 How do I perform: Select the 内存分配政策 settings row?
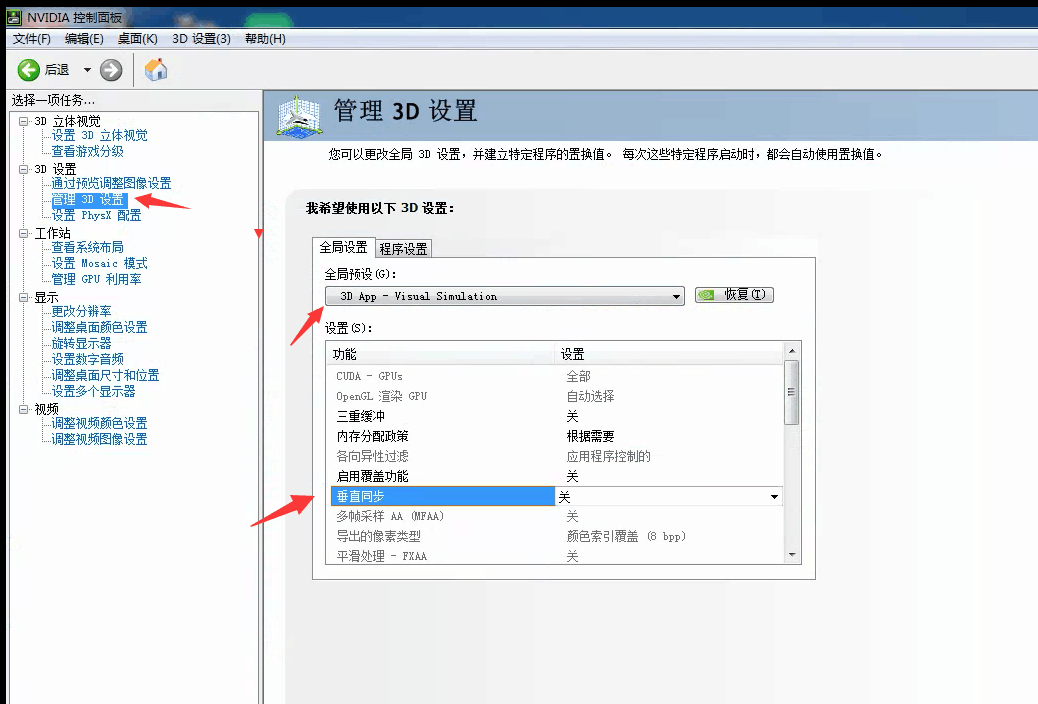pos(556,436)
